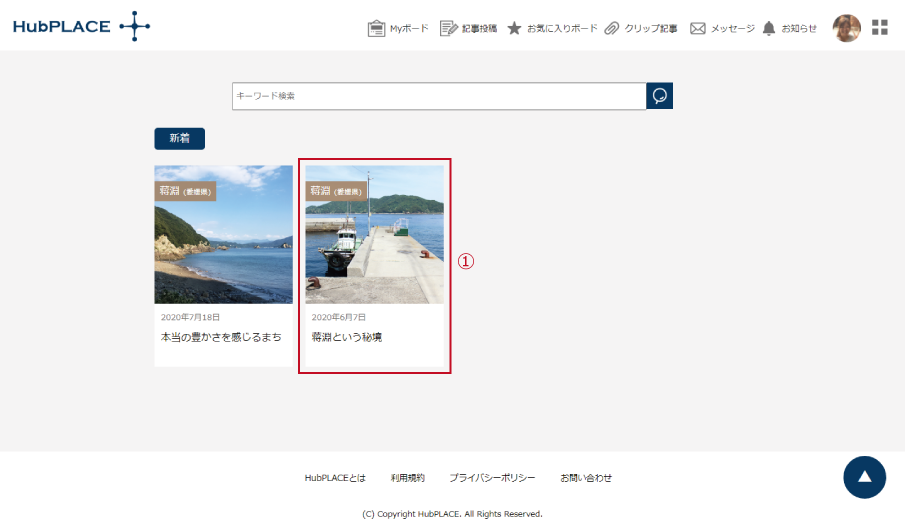
Task: Open the プライバシーポリシー footer link
Action: (492, 478)
